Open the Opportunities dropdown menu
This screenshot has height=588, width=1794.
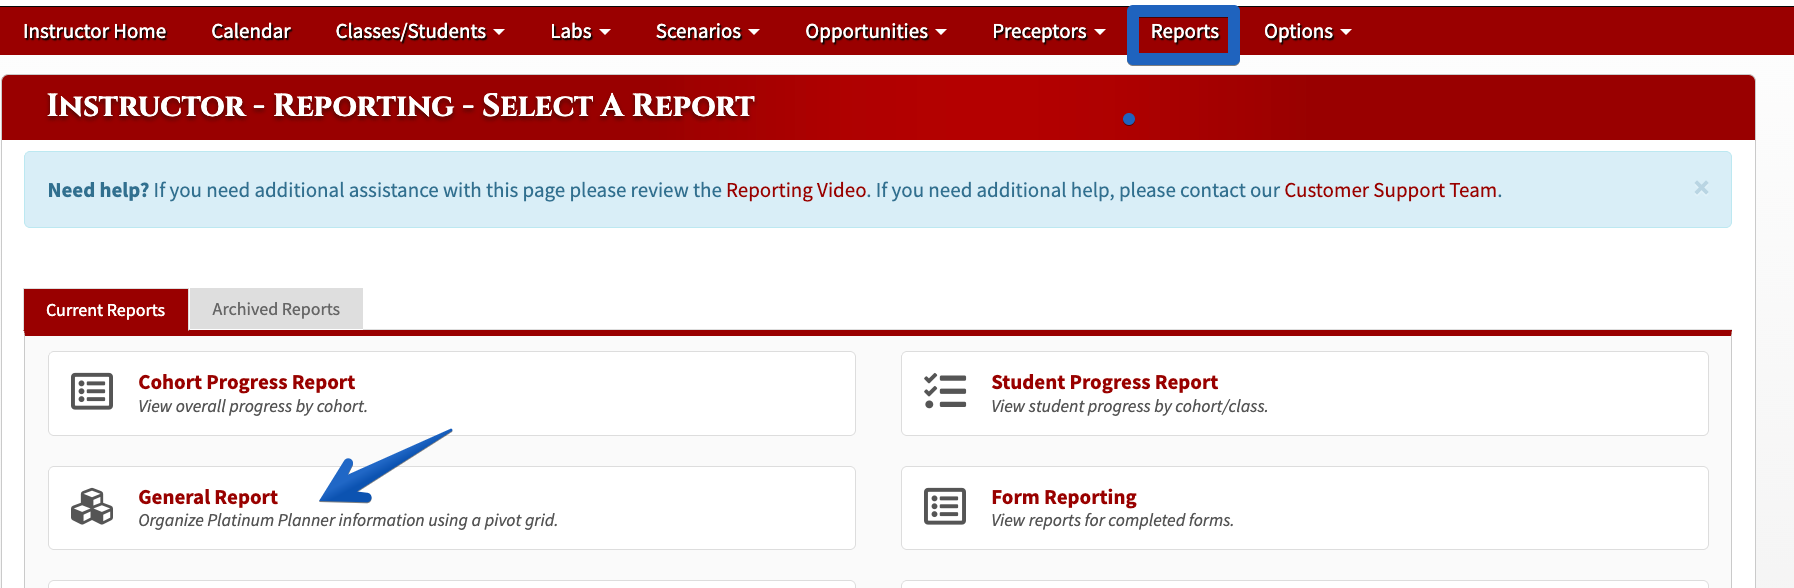tap(875, 31)
